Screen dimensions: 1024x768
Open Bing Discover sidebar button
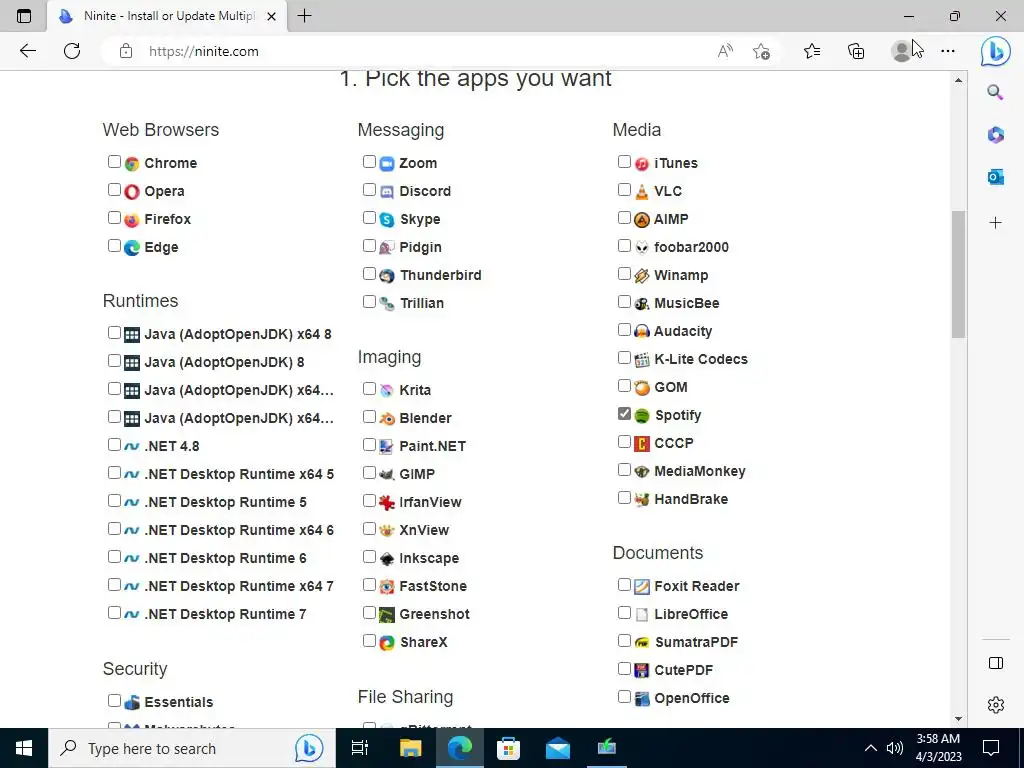click(x=995, y=51)
